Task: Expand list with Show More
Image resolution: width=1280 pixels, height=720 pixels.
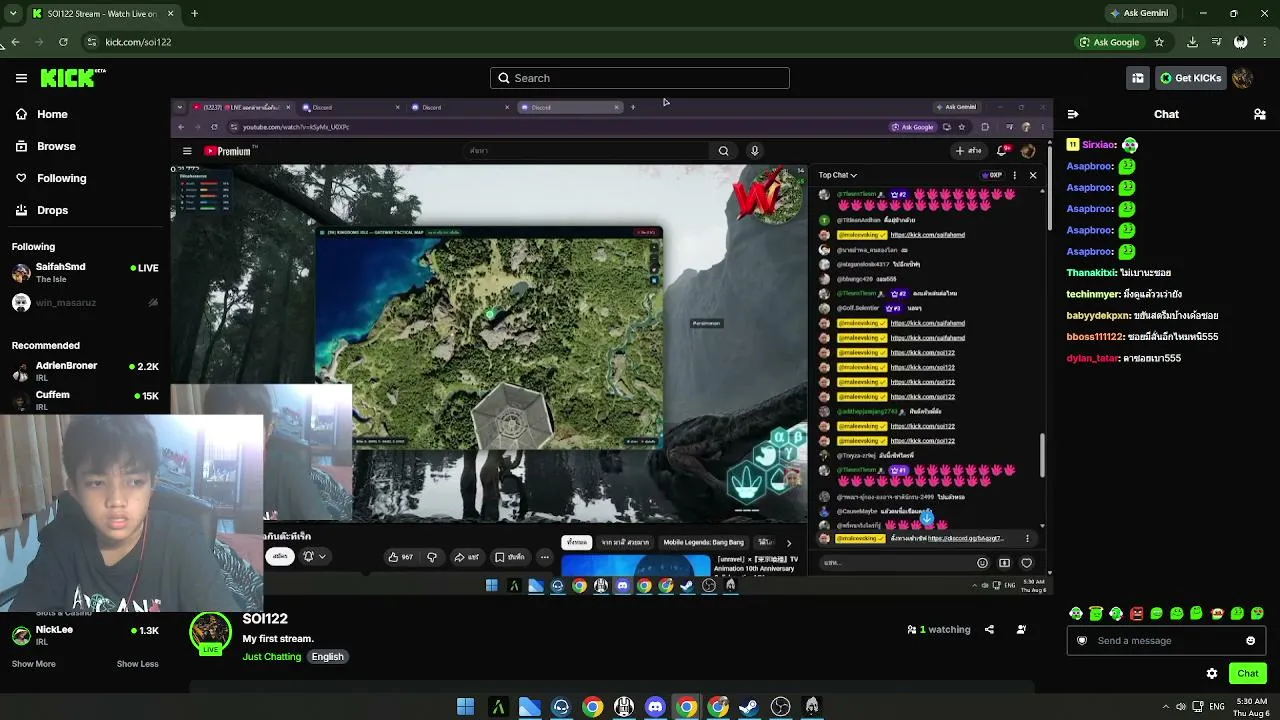Action: click(34, 664)
